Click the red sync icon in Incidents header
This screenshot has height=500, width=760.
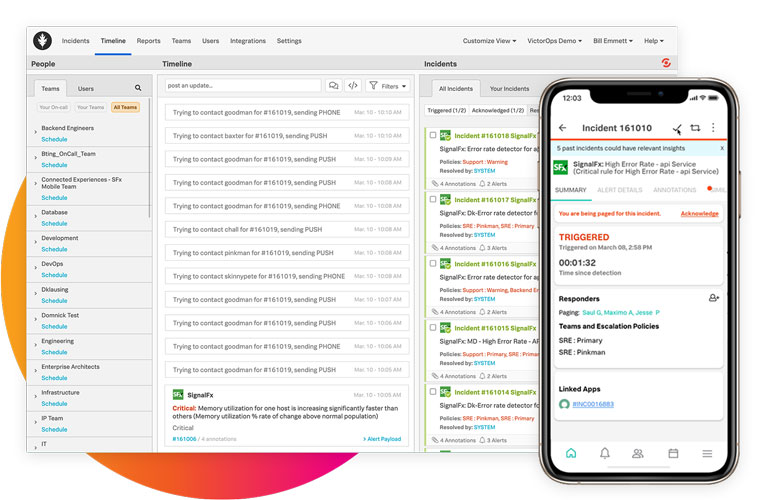(666, 63)
